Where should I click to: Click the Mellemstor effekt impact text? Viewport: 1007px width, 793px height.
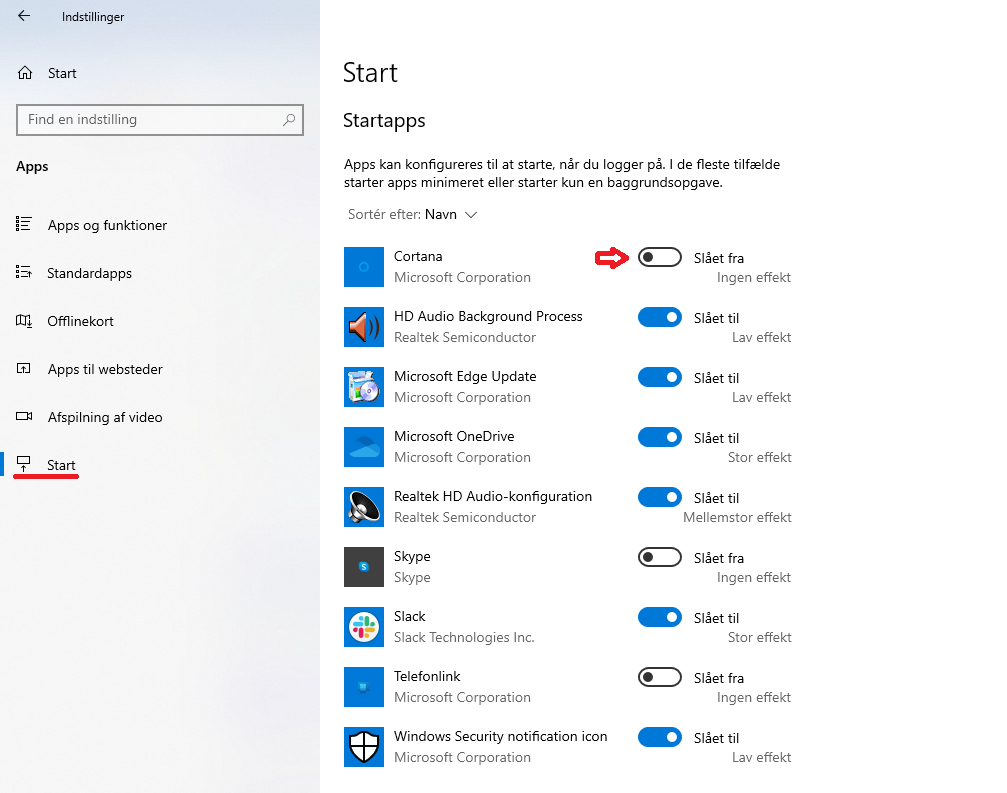[737, 518]
